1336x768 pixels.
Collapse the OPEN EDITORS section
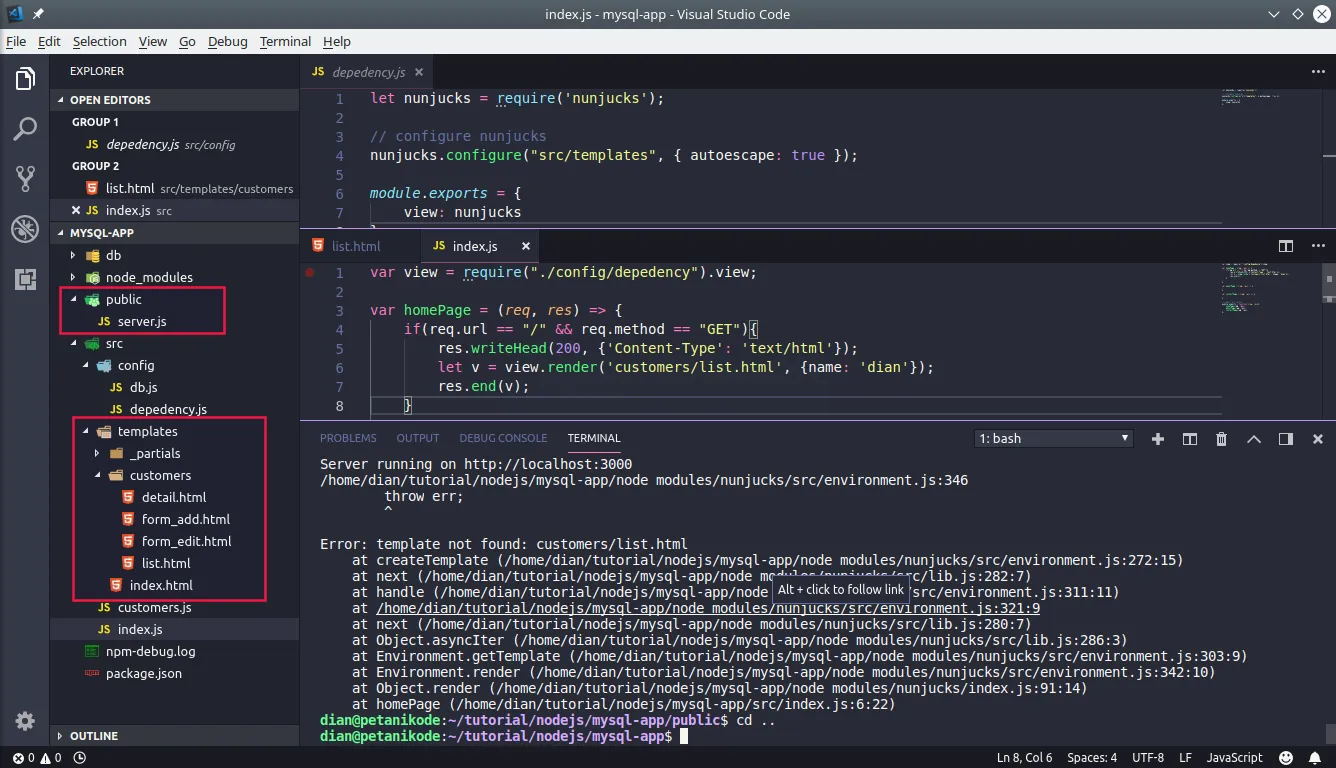coord(174,100)
